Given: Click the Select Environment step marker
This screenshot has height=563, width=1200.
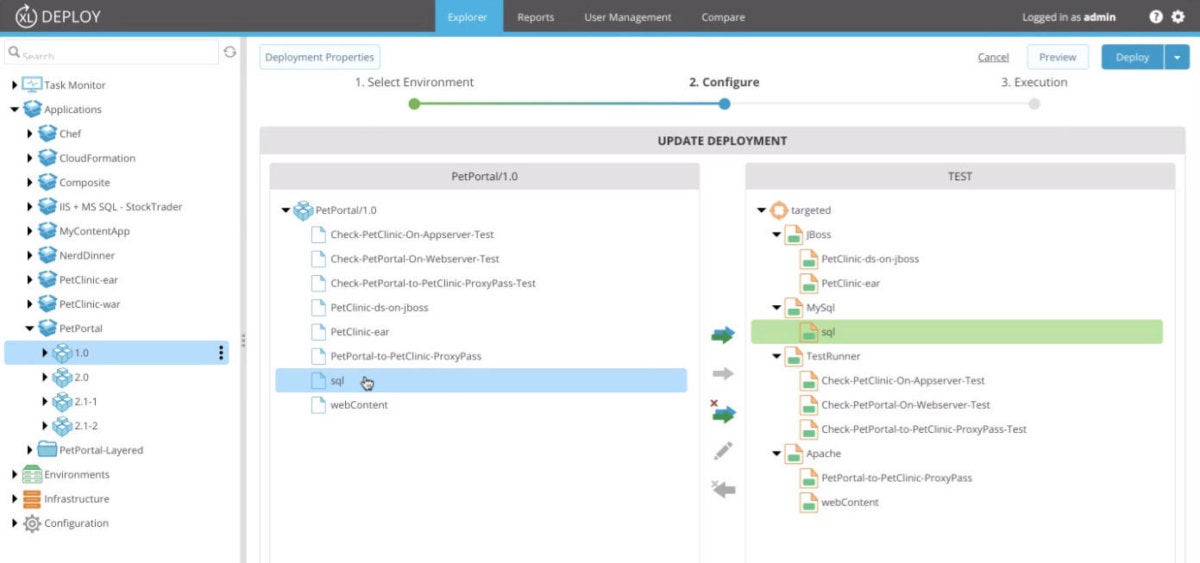Looking at the screenshot, I should coord(414,103).
